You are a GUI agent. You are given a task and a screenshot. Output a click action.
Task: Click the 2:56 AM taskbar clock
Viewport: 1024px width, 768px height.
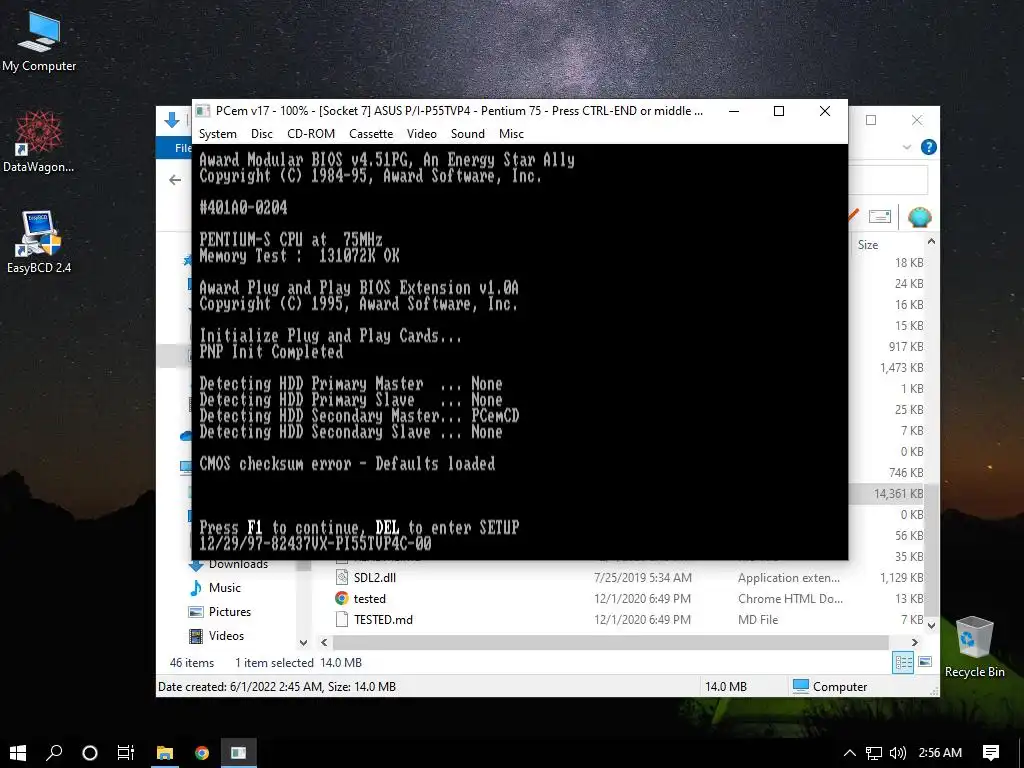pos(940,752)
